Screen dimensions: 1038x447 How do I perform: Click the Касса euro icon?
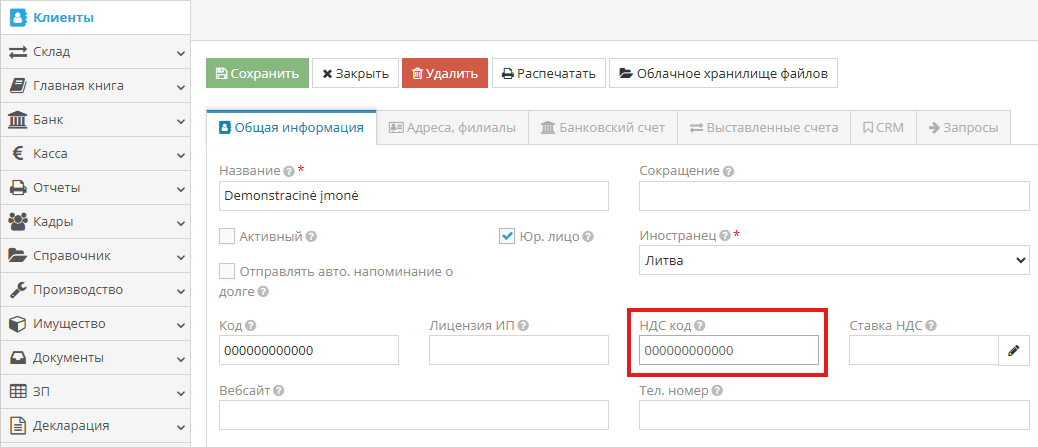coord(18,154)
